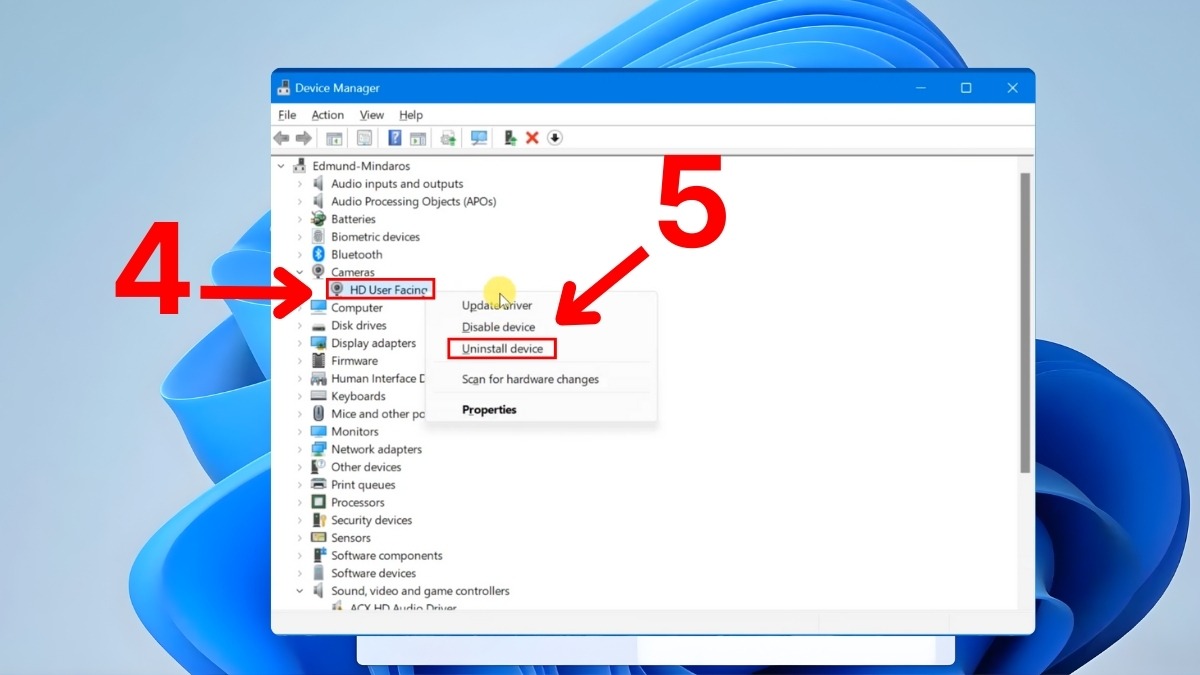This screenshot has width=1200, height=675.
Task: Choose Scan for hardware changes in context menu
Action: point(530,379)
